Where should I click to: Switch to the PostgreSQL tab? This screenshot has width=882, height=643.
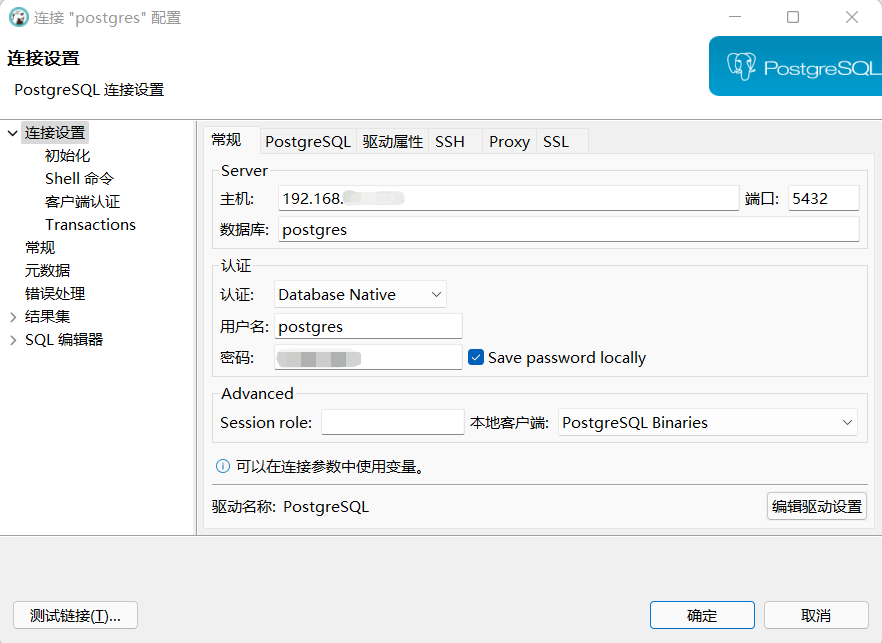pyautogui.click(x=307, y=141)
